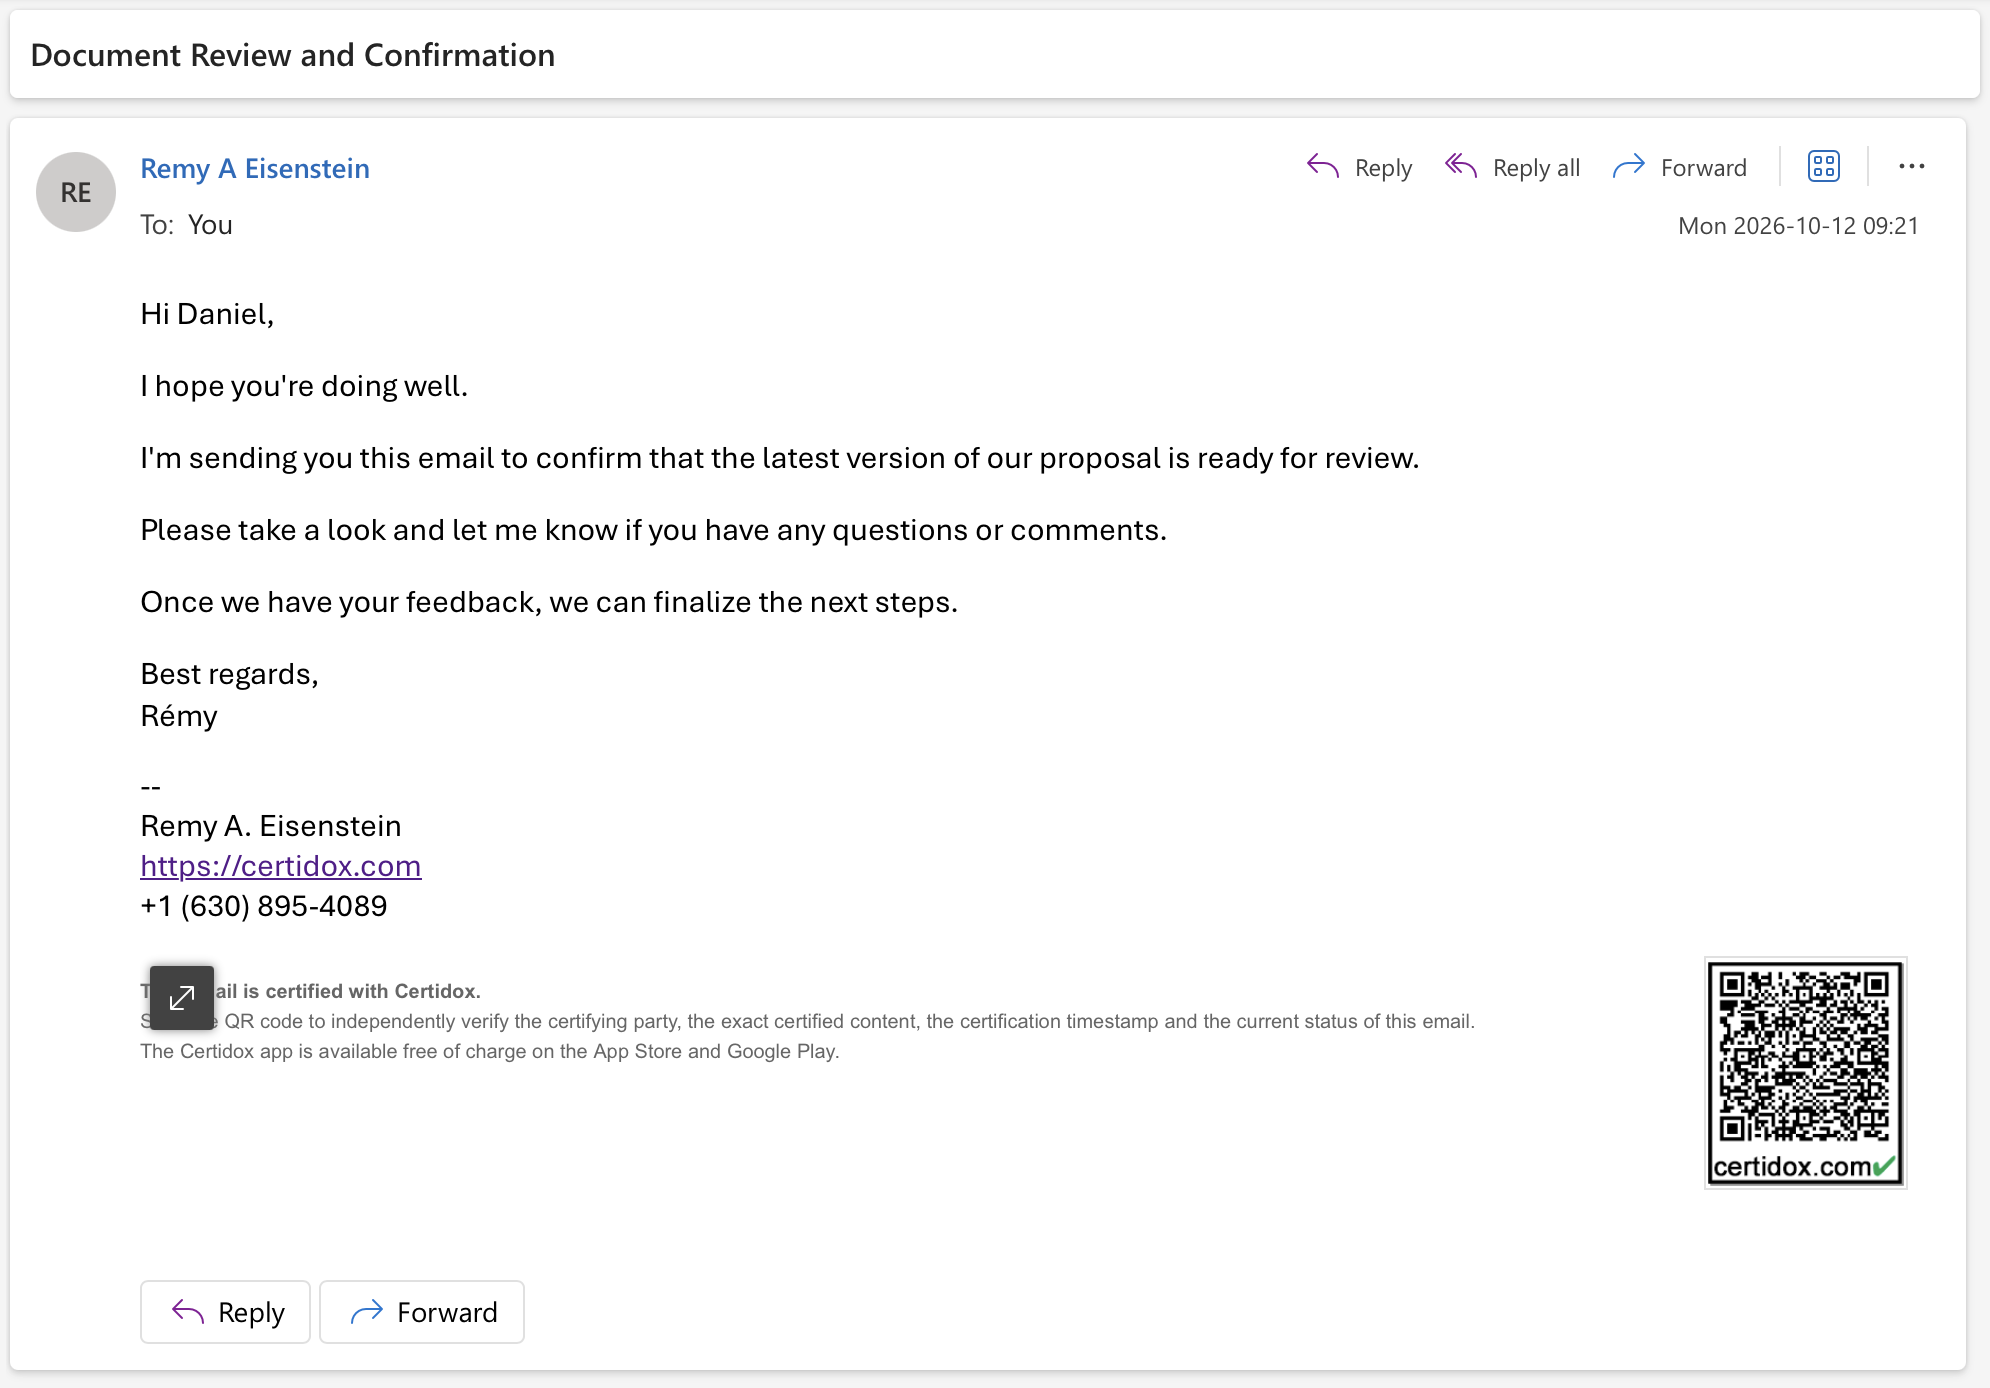Forward the email from the header toolbar
The height and width of the screenshot is (1388, 1990).
(x=1680, y=167)
